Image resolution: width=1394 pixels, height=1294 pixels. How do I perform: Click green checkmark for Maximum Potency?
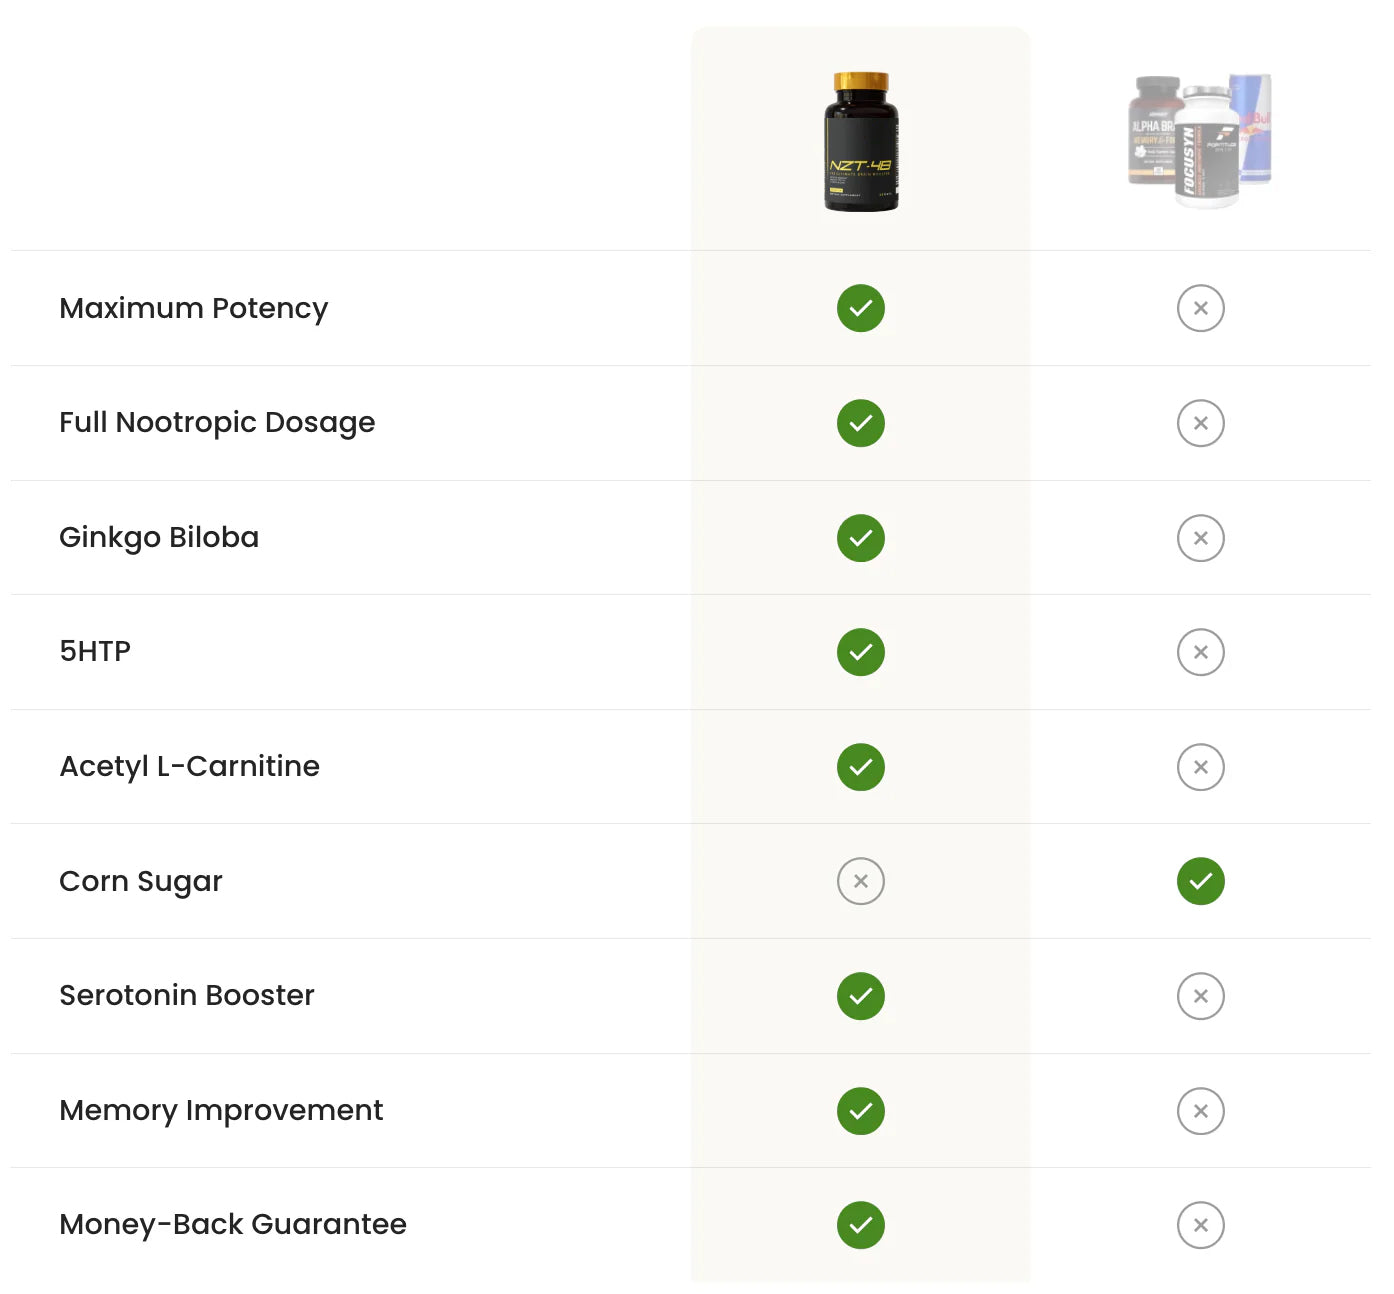pos(861,308)
